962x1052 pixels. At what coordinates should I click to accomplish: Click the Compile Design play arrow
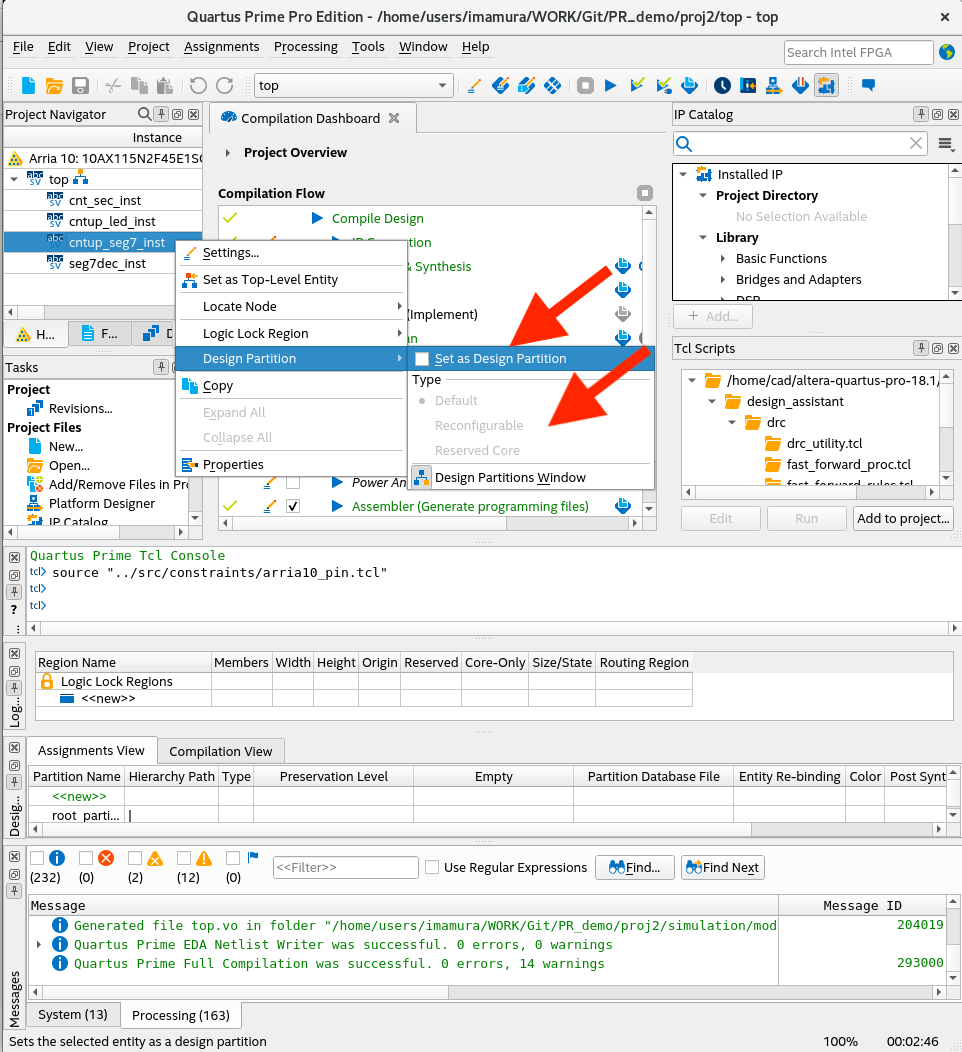(x=317, y=218)
